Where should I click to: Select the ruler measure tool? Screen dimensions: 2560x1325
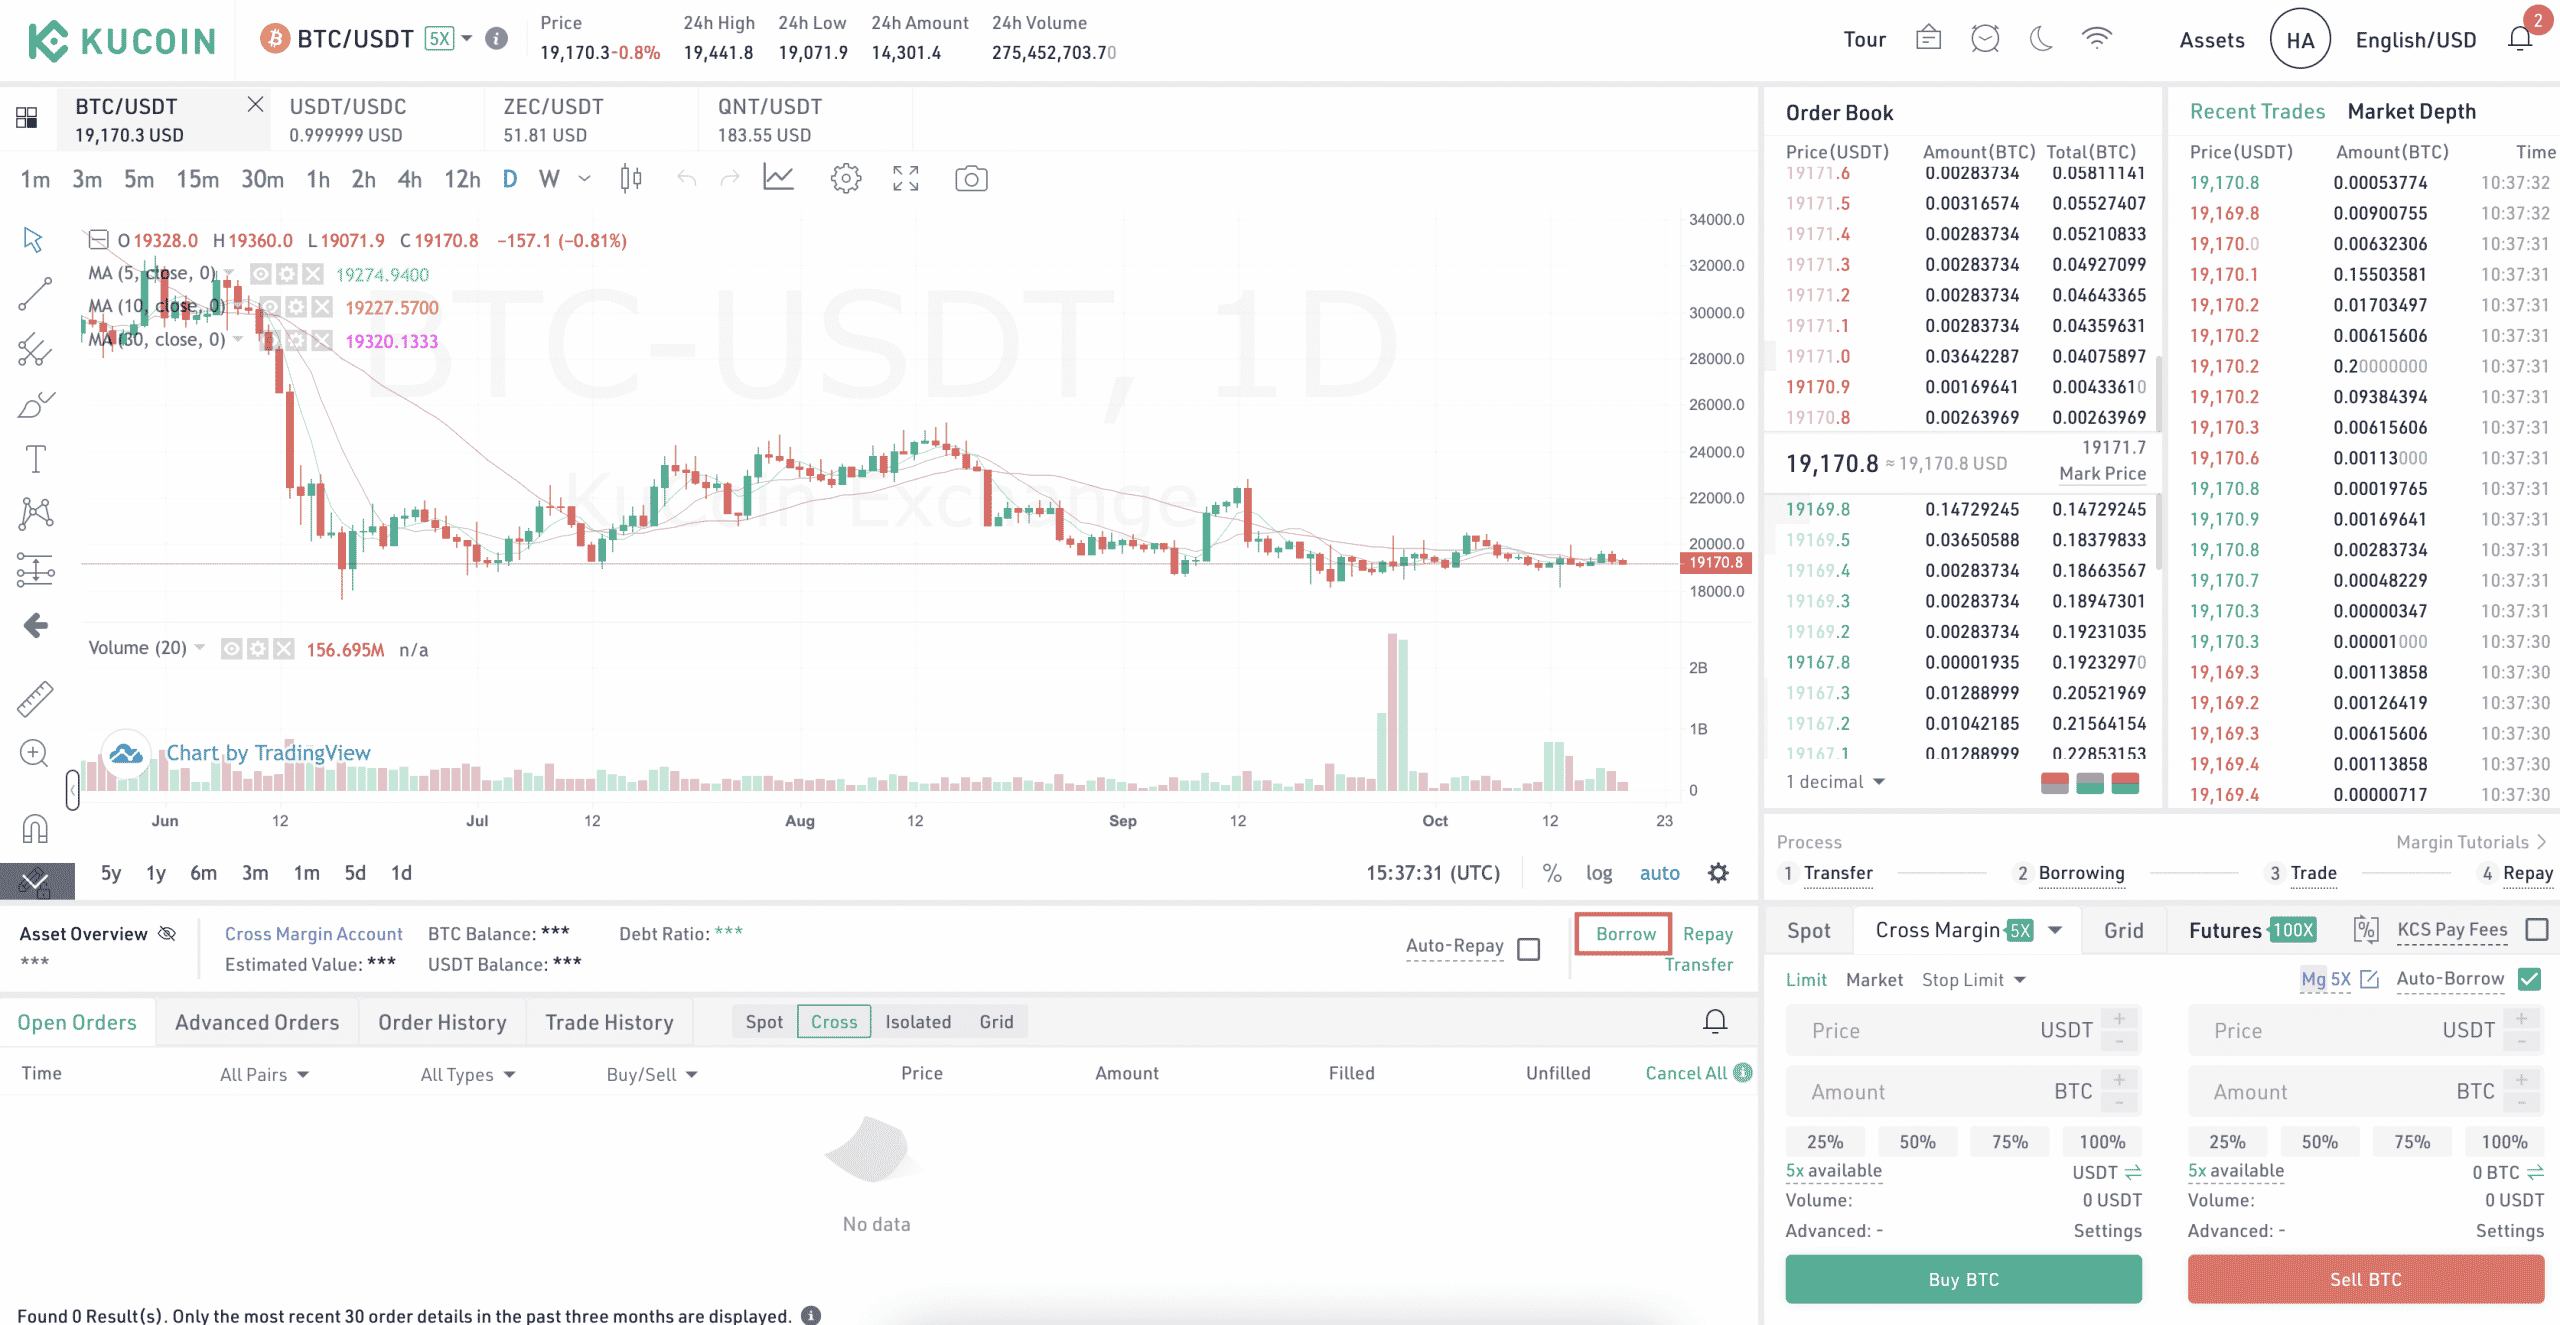point(35,699)
